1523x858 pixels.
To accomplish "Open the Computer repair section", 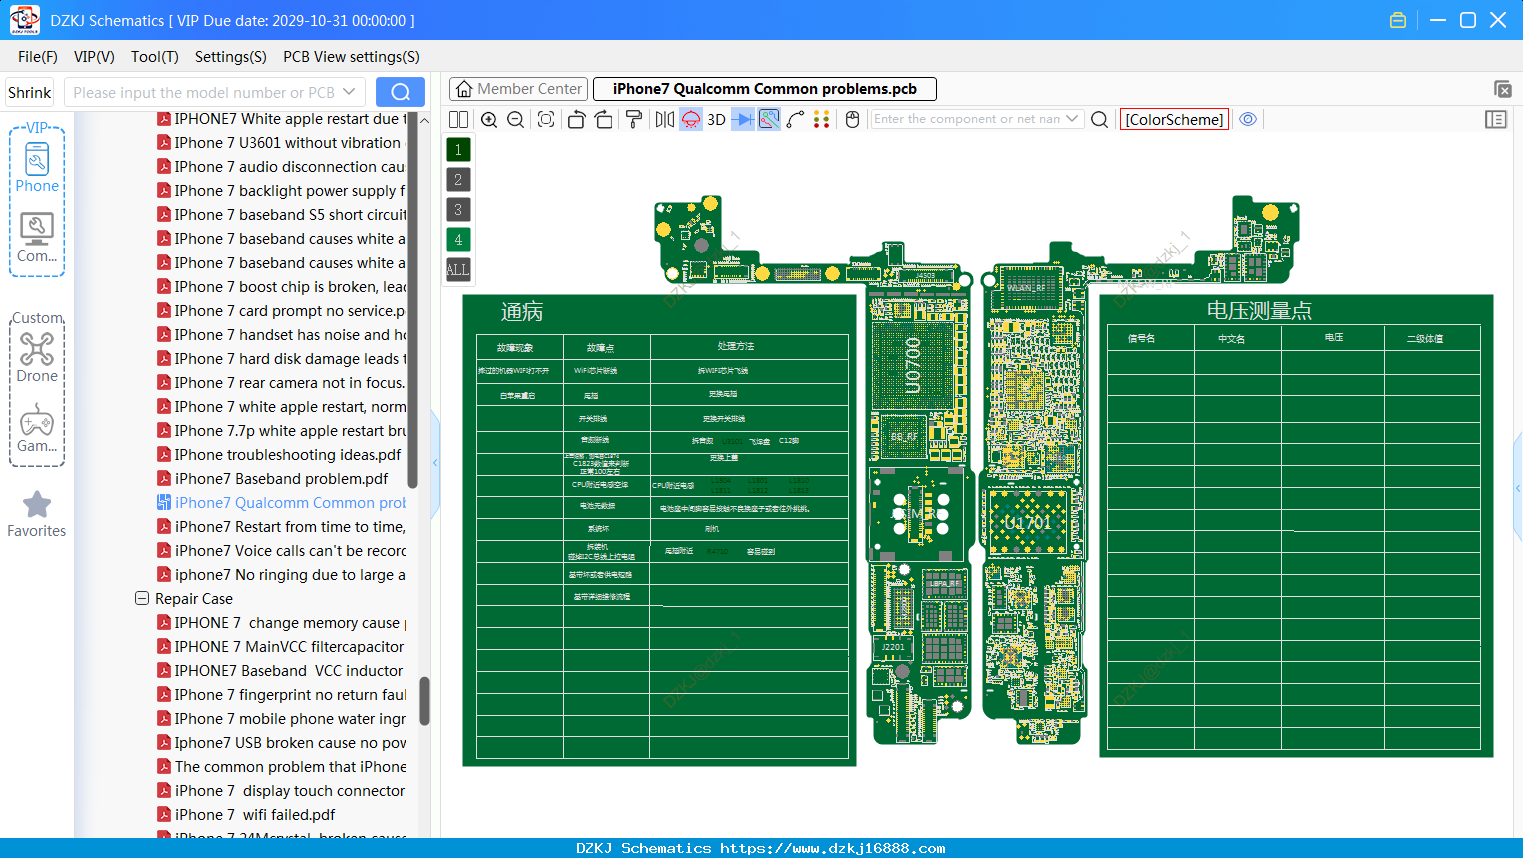I will coord(37,238).
